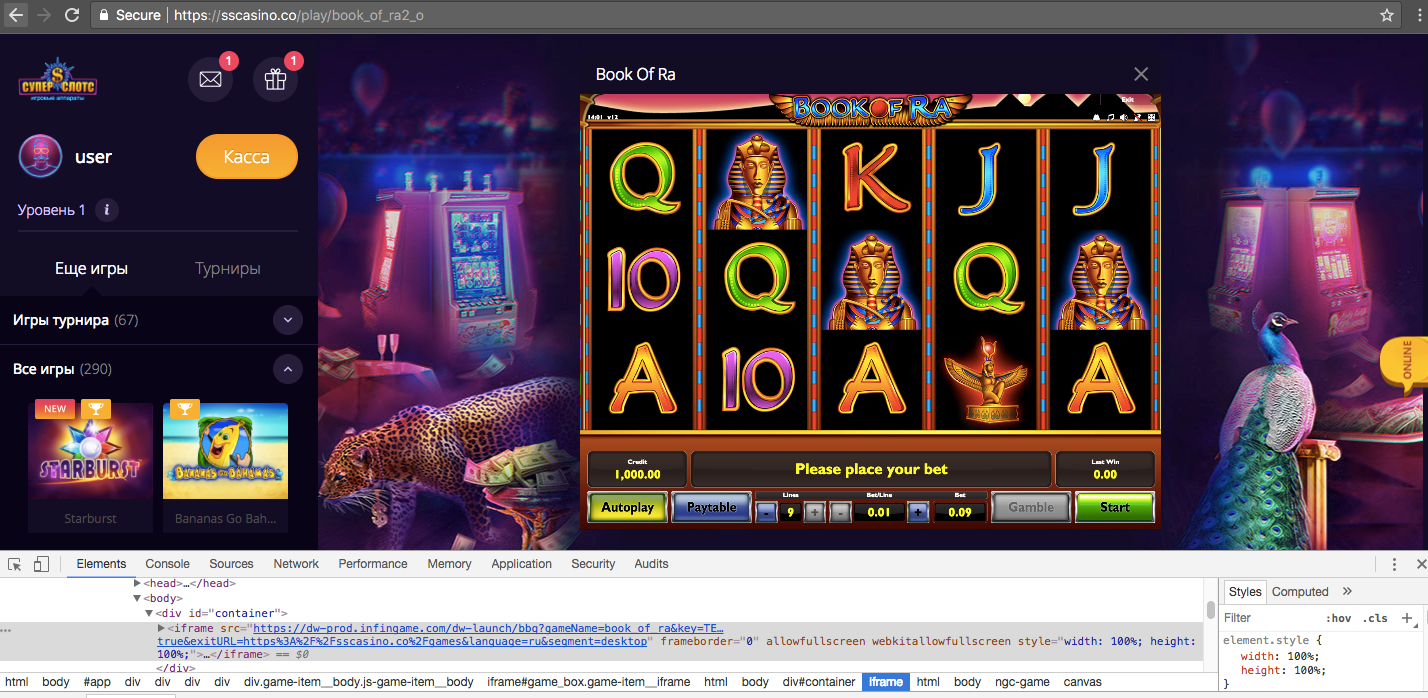Open the messages envelope icon
1428x698 pixels.
click(x=210, y=80)
